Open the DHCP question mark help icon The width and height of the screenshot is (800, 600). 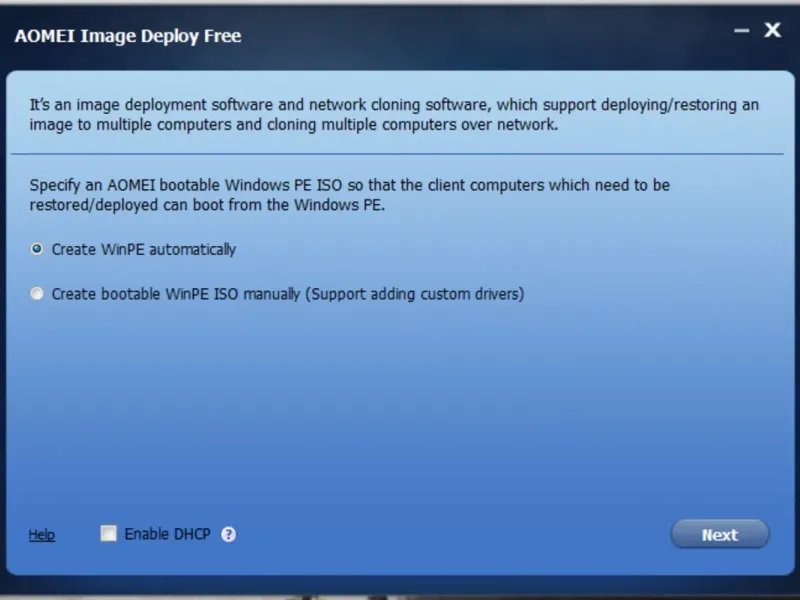point(229,534)
